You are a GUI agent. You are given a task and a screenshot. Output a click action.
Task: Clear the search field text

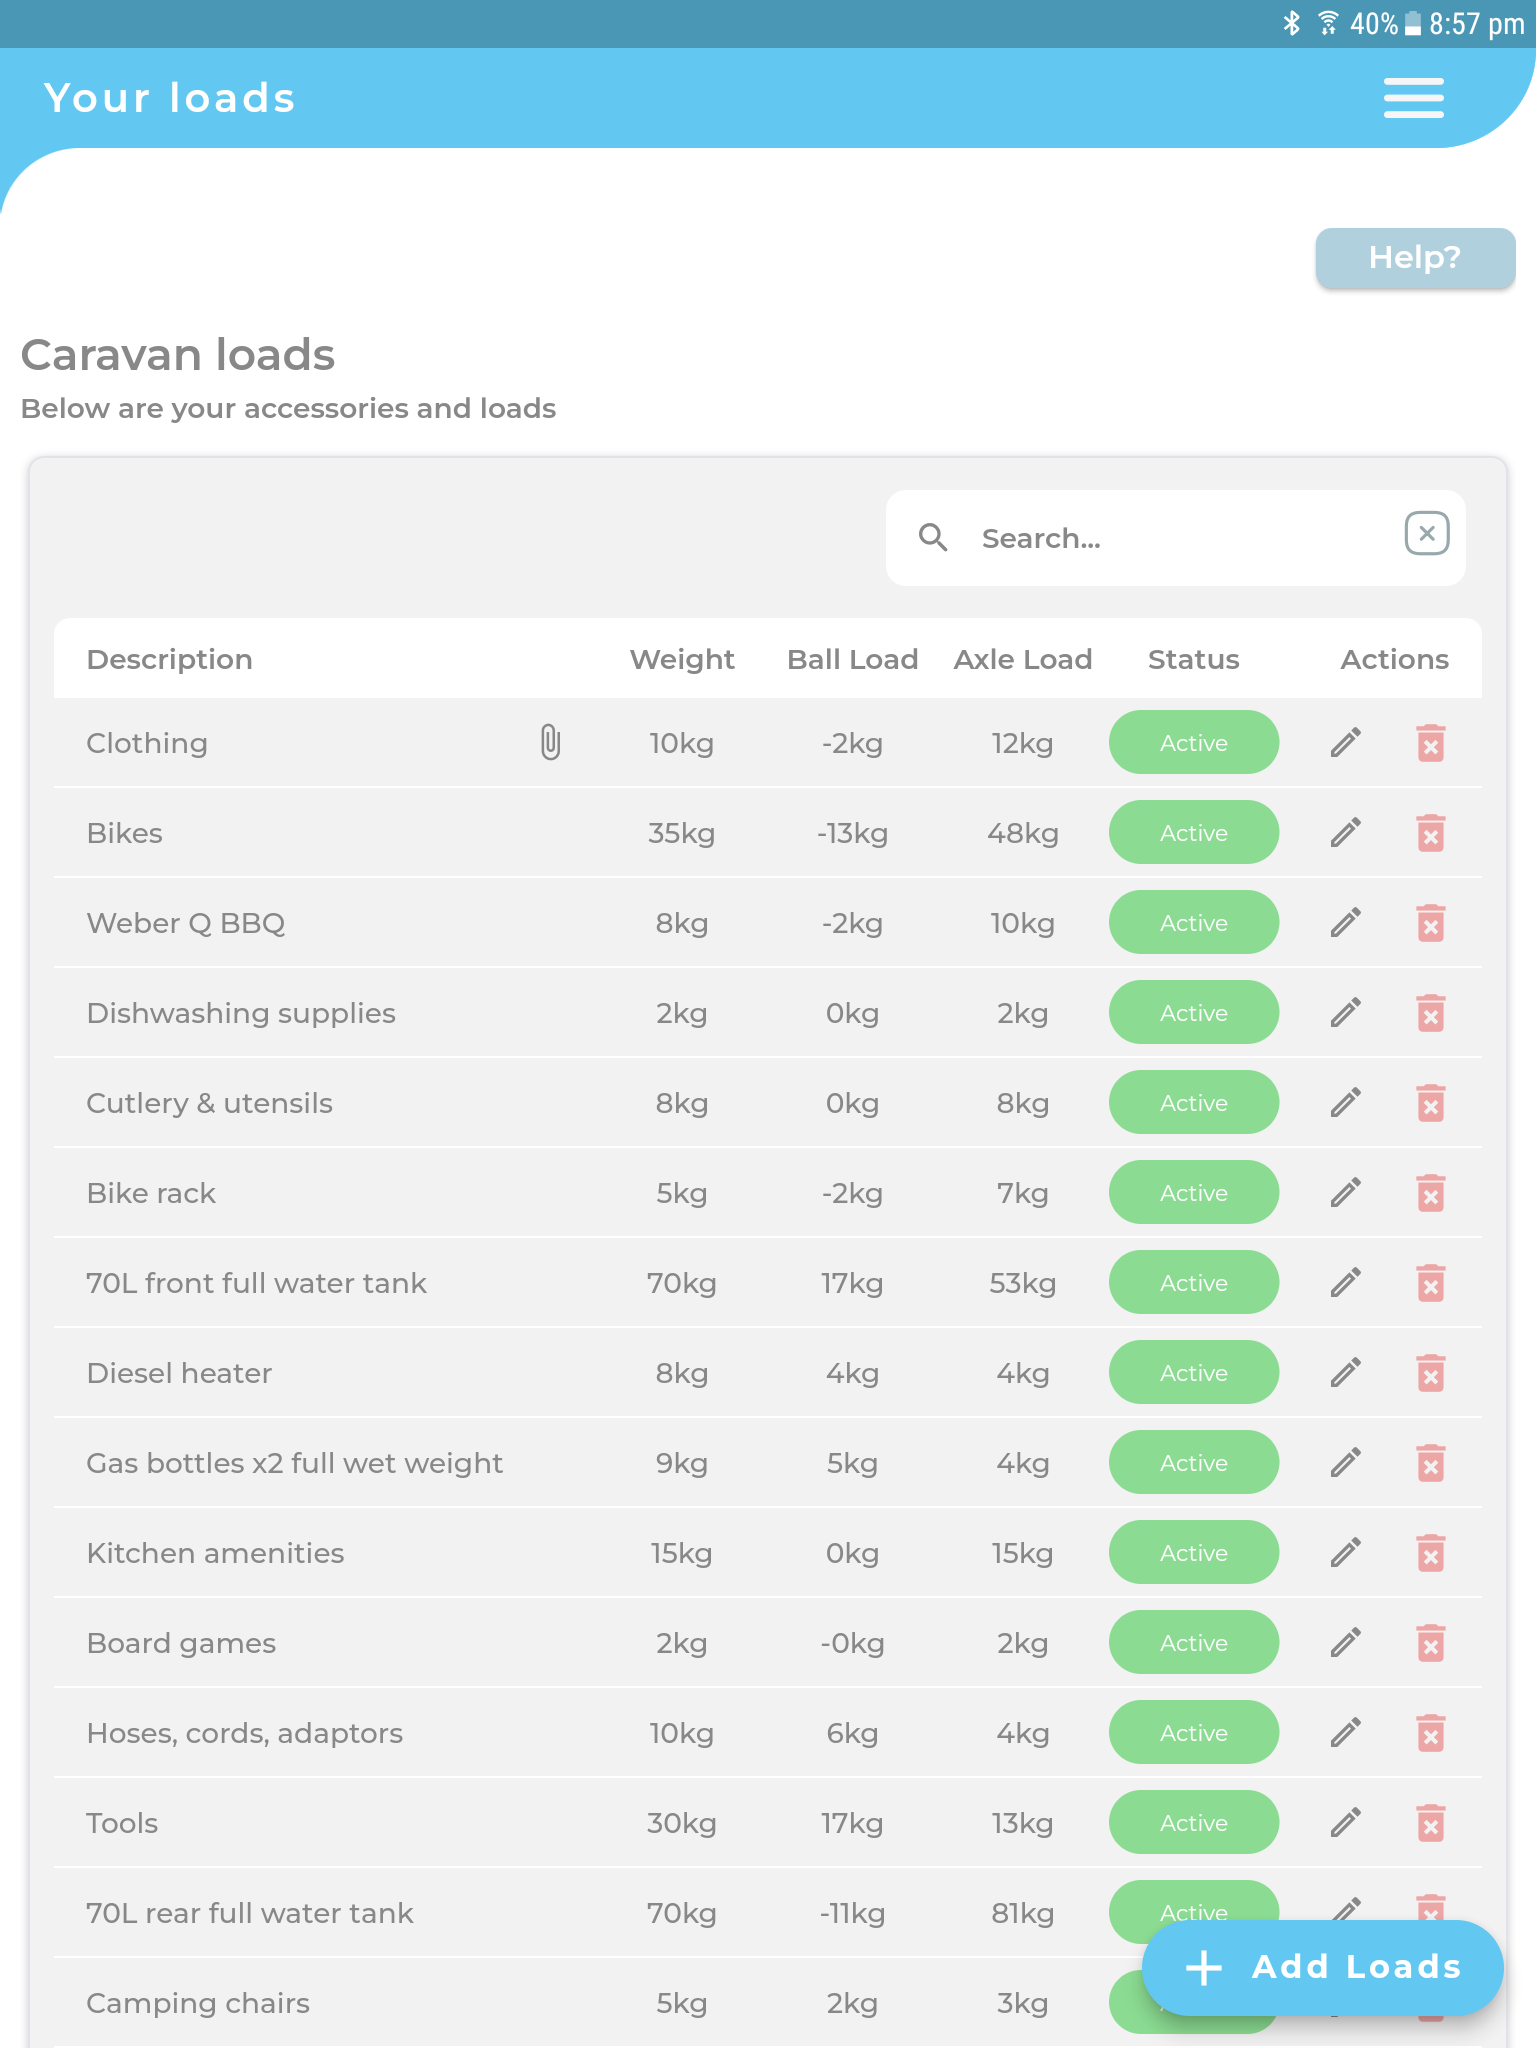pos(1427,534)
